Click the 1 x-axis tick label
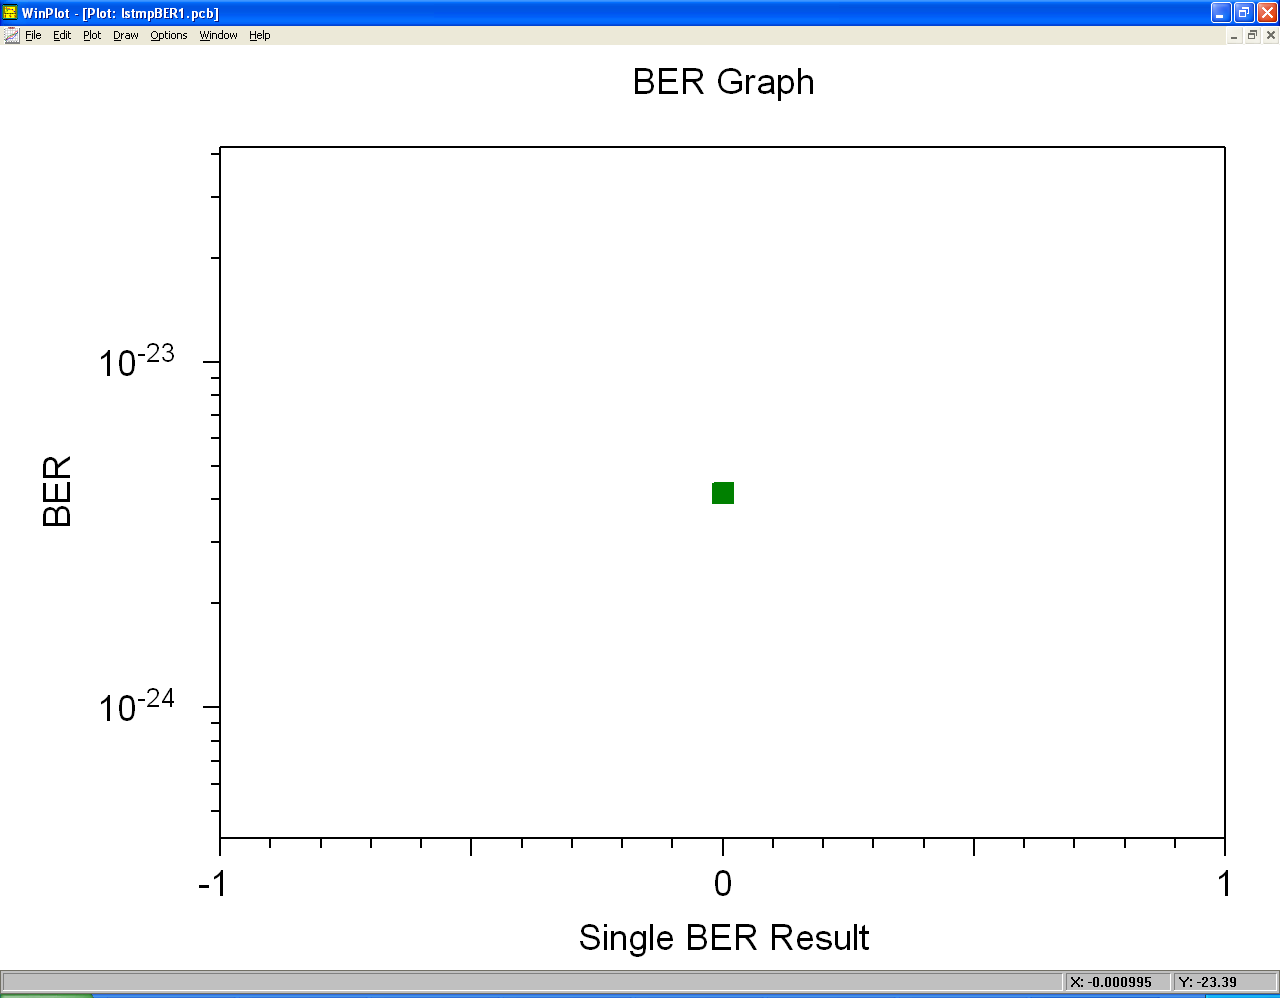 [x=1225, y=884]
